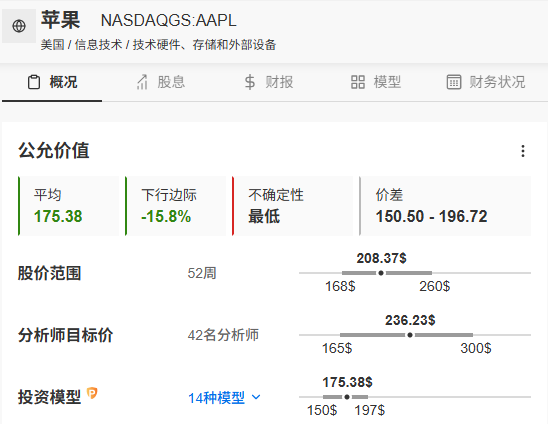Click the 价差 150.50 - 196.72 card
548x424 pixels.
tap(445, 206)
